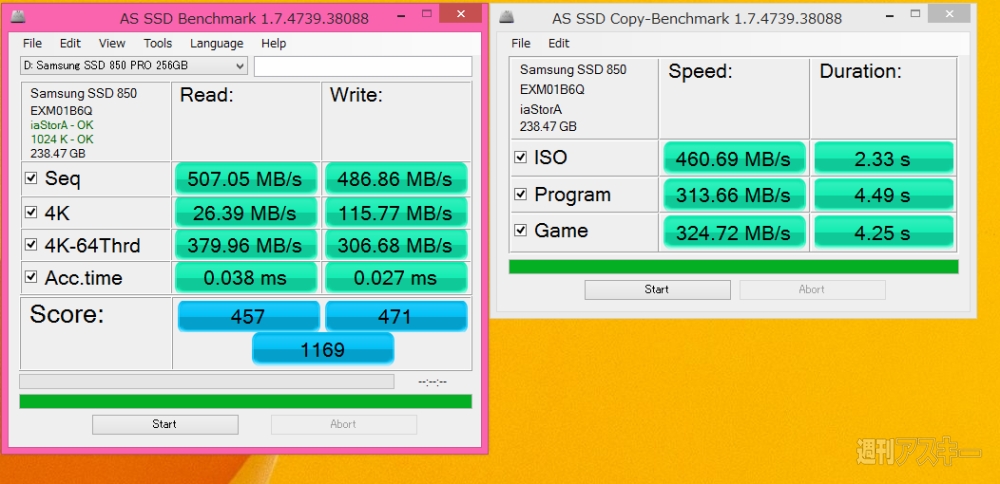Screen dimensions: 1000x484
Task: Click green progress bar in Copy-Benchmark window
Action: point(733,267)
